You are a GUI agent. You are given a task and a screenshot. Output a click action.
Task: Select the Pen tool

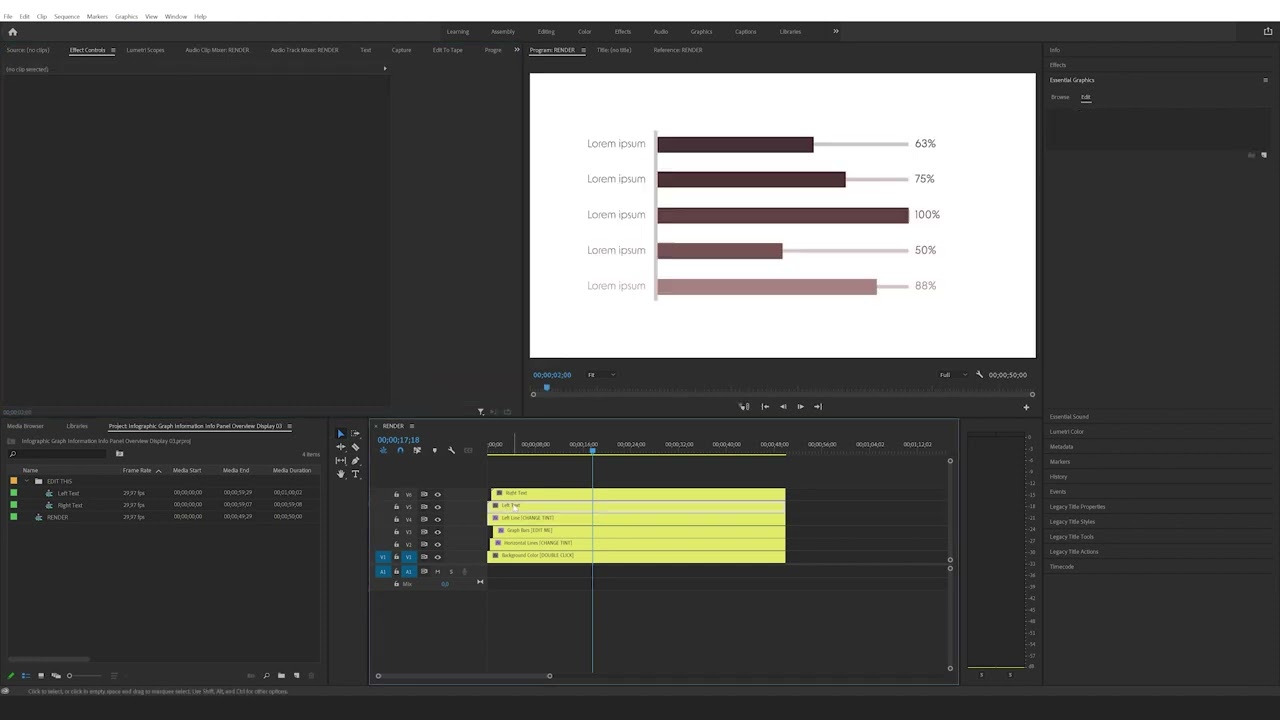pyautogui.click(x=355, y=460)
